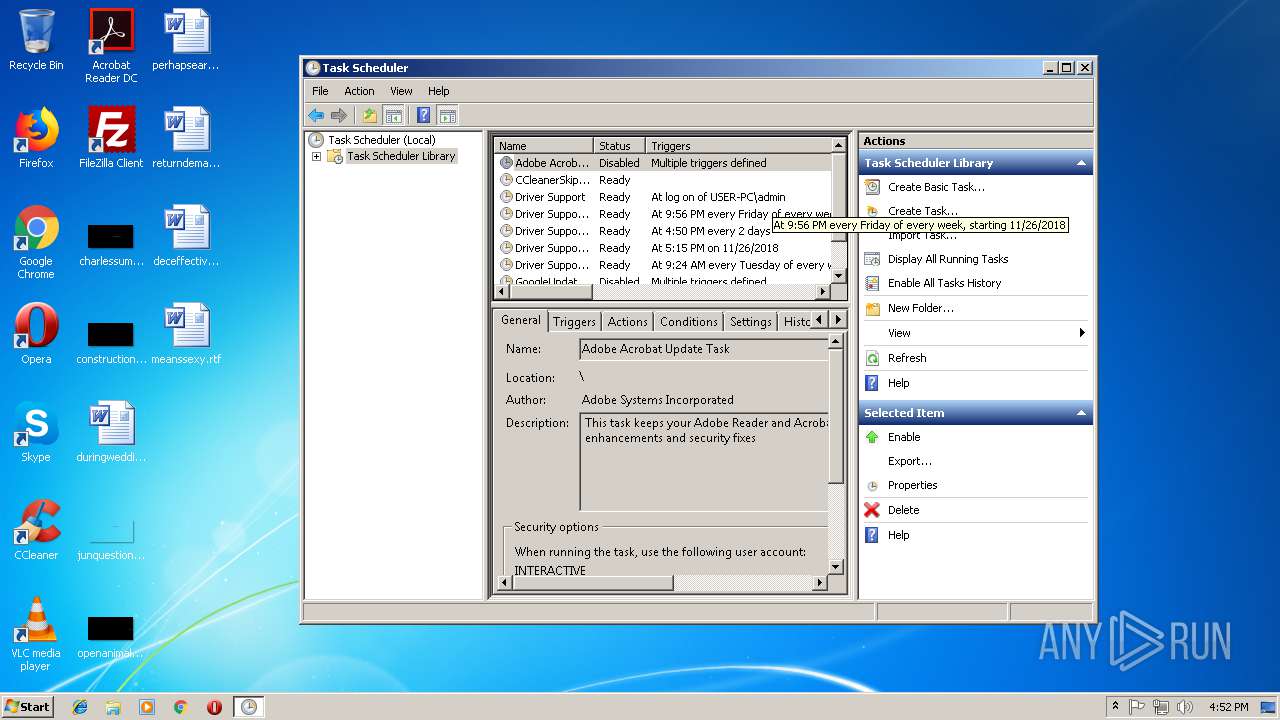
Task: Open the File menu
Action: point(320,91)
